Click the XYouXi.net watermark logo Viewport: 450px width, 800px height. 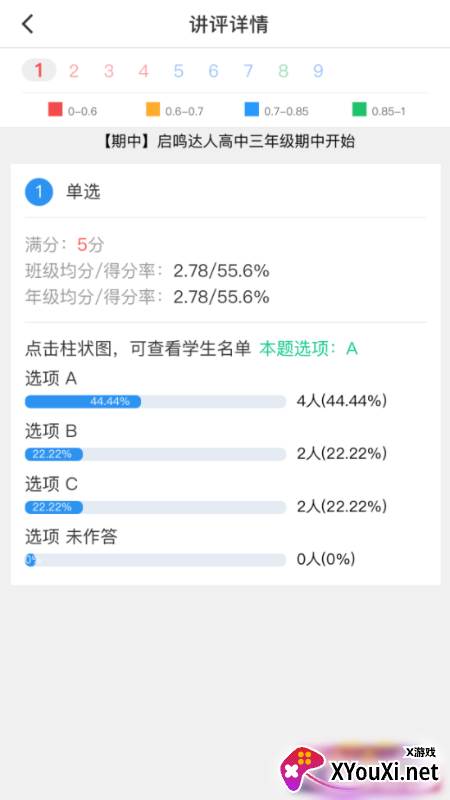(360, 770)
